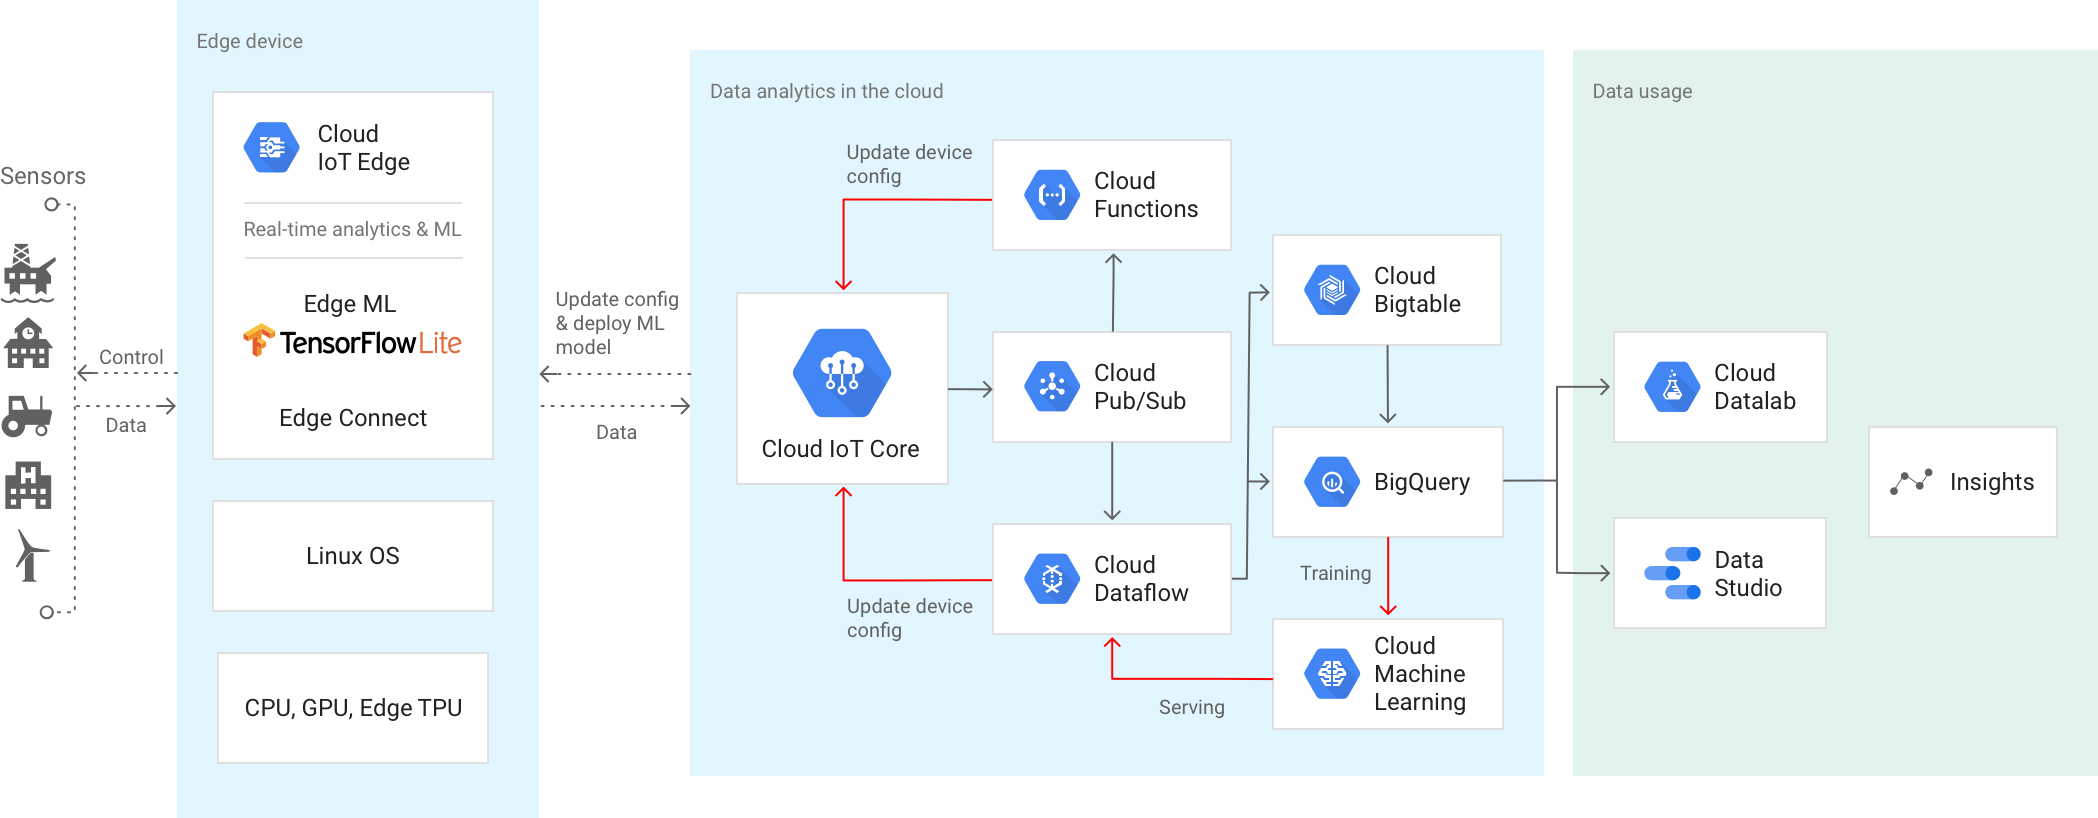The width and height of the screenshot is (2098, 818).
Task: Click the Cloud Bigtable label
Action: tap(1417, 290)
